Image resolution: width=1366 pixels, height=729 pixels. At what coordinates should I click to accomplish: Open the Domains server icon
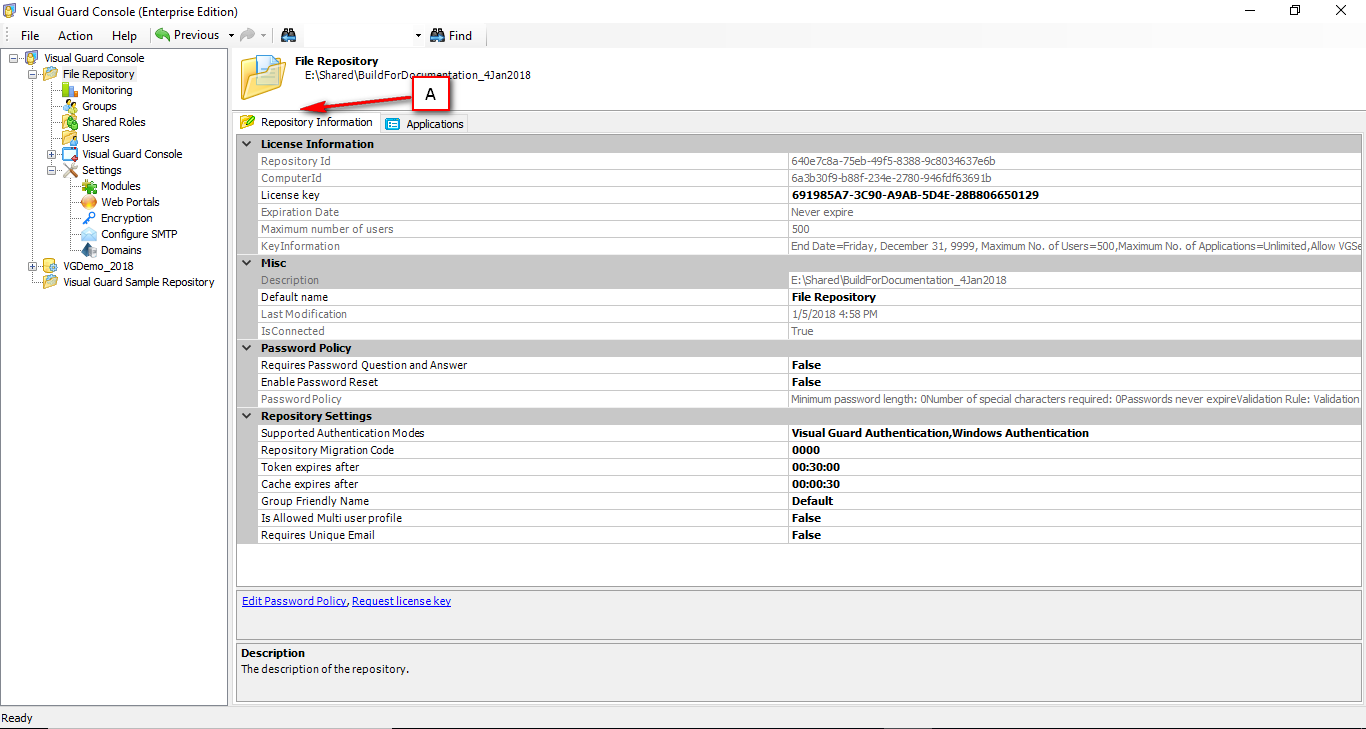pos(89,250)
